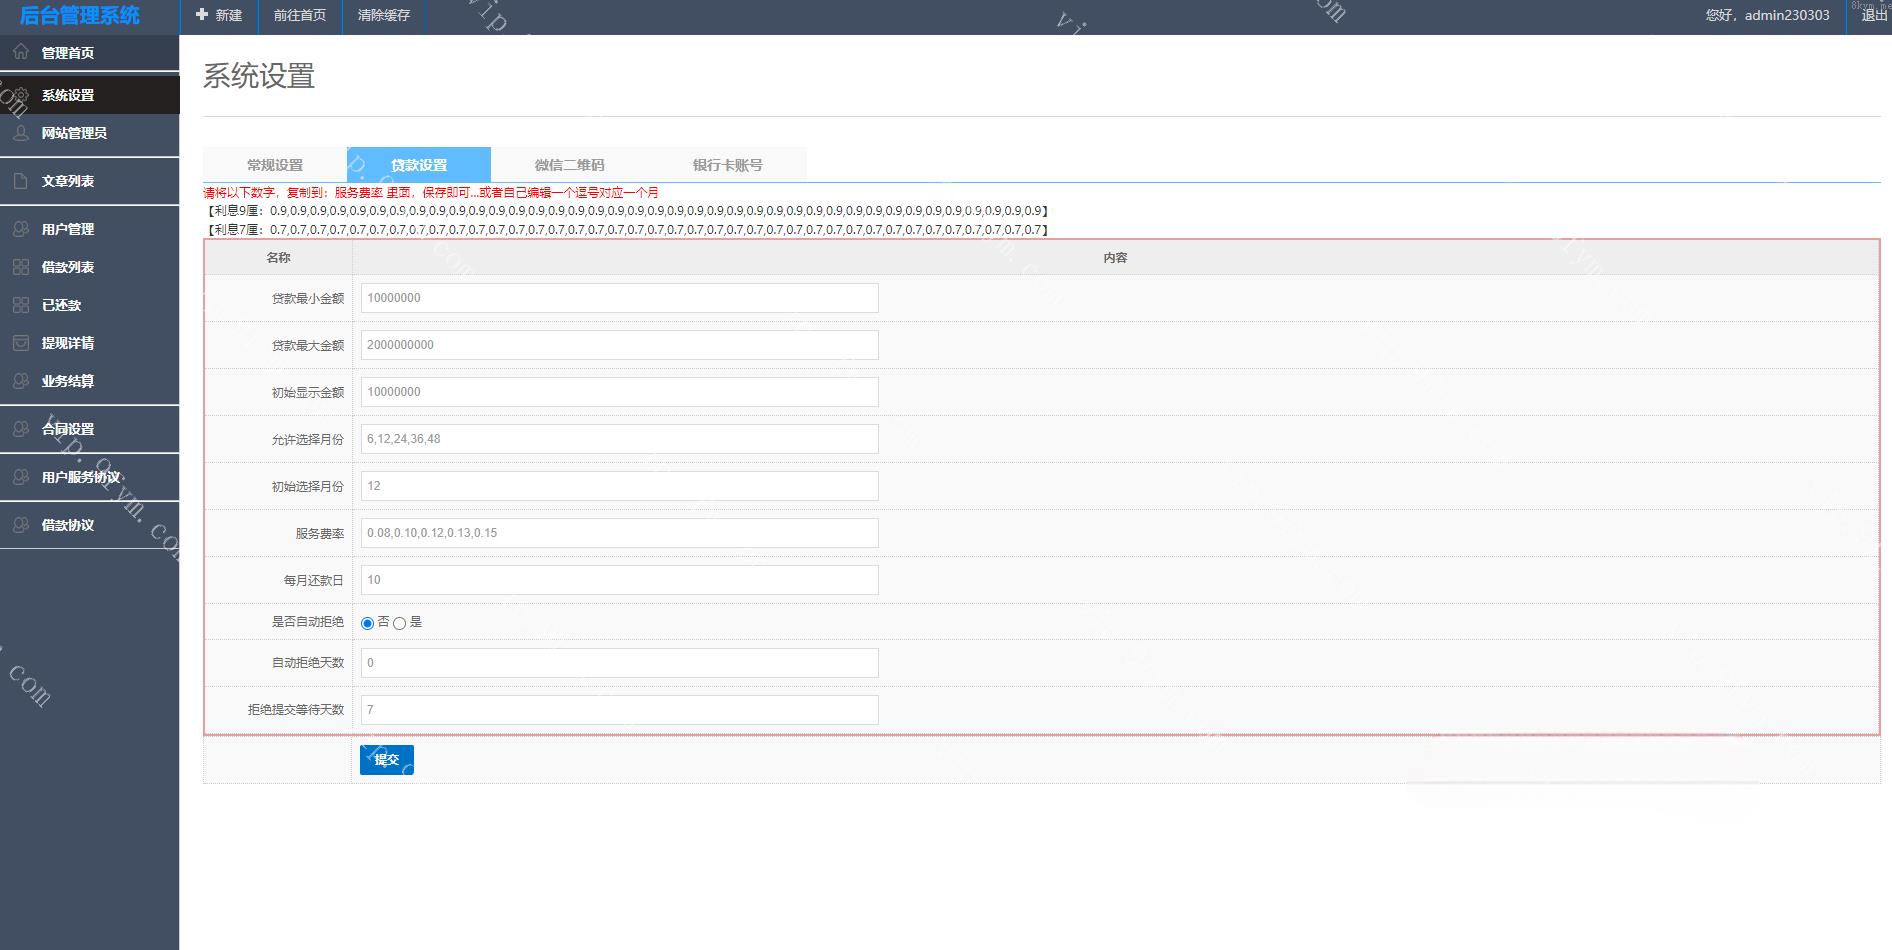The image size is (1892, 950).
Task: Click the home icon beside 管理首页
Action: pos(21,52)
